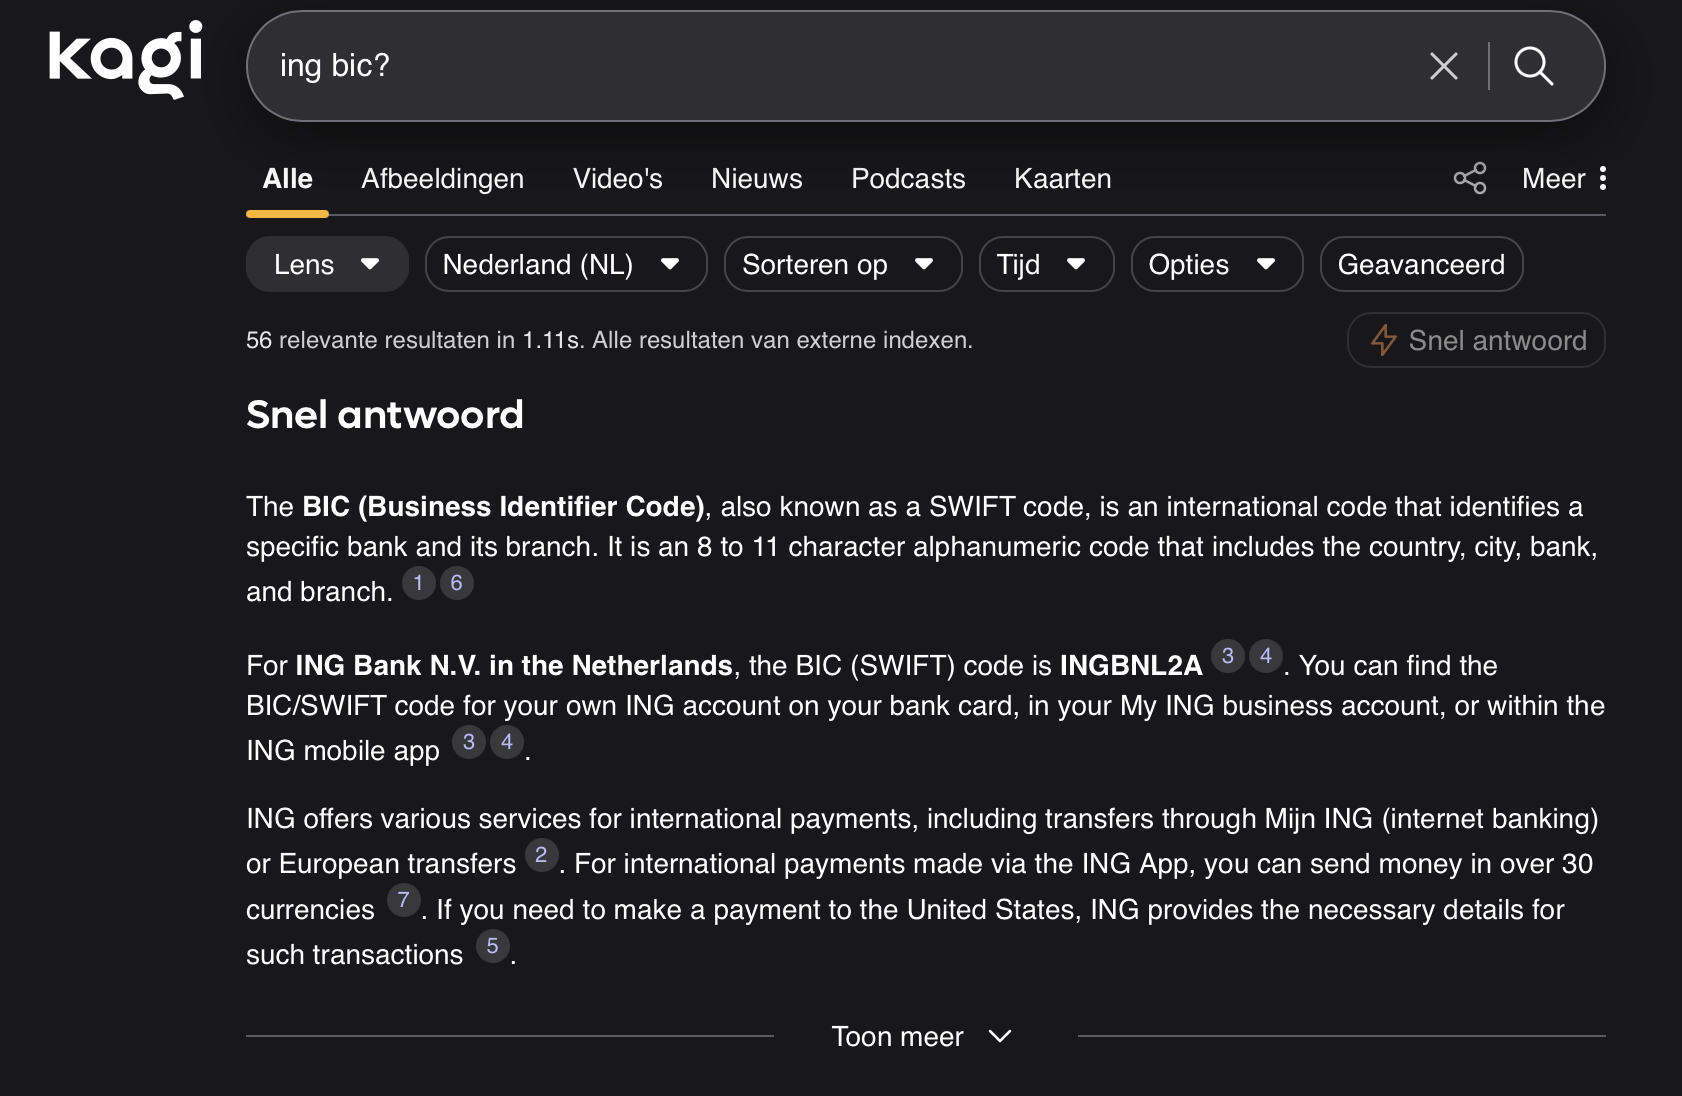The height and width of the screenshot is (1096, 1682).
Task: Open the Meer three-dot menu
Action: tap(1564, 179)
